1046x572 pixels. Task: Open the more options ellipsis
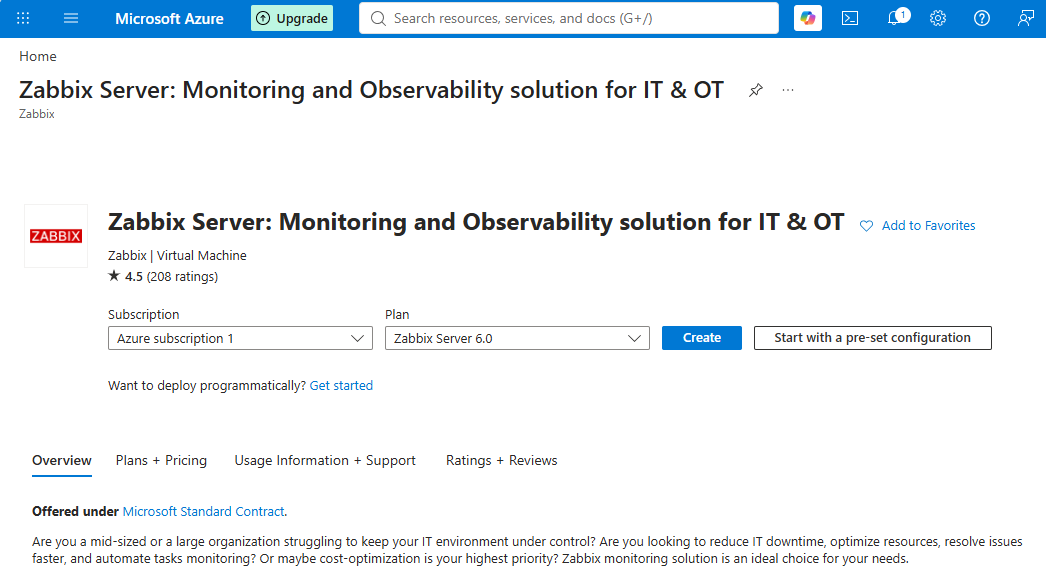788,90
